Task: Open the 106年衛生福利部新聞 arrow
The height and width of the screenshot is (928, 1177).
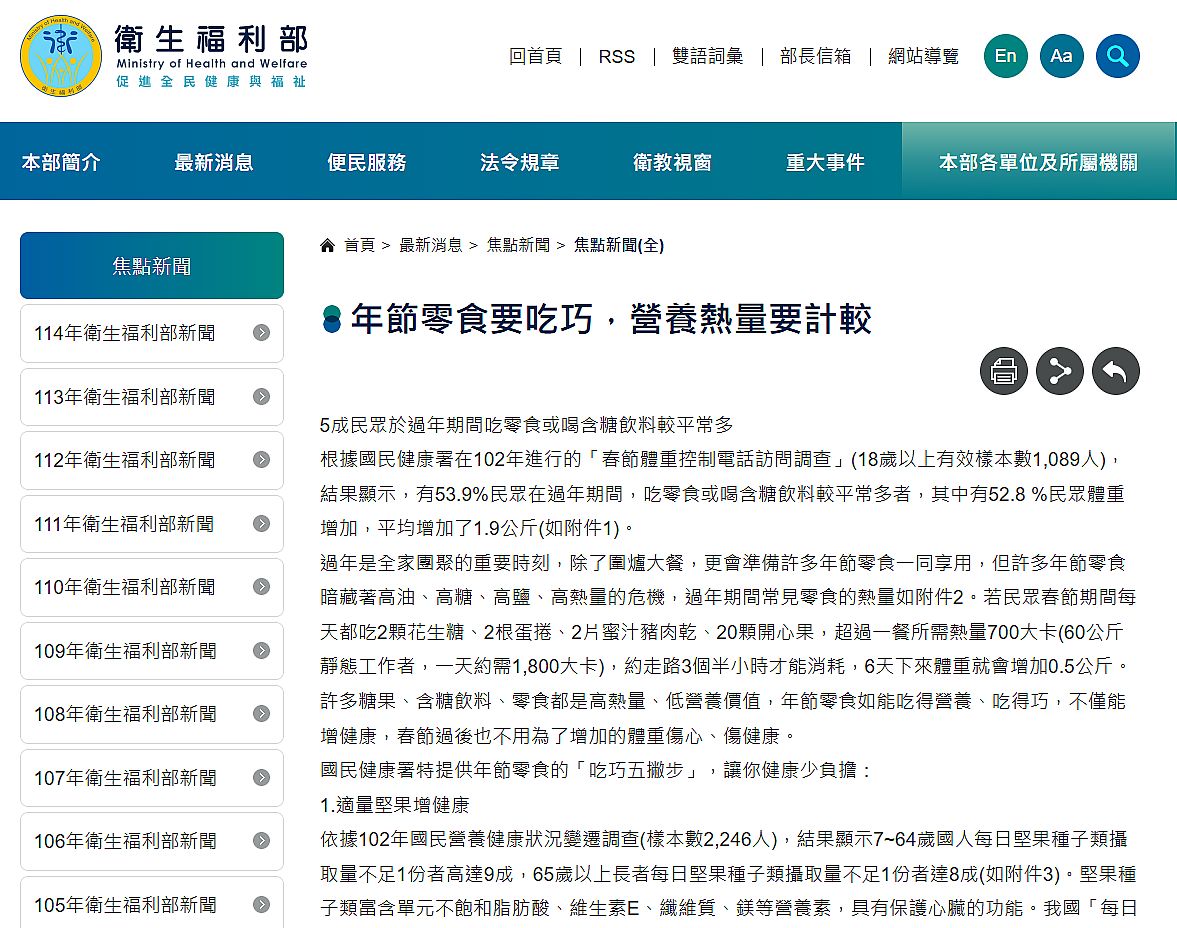Action: [x=261, y=841]
